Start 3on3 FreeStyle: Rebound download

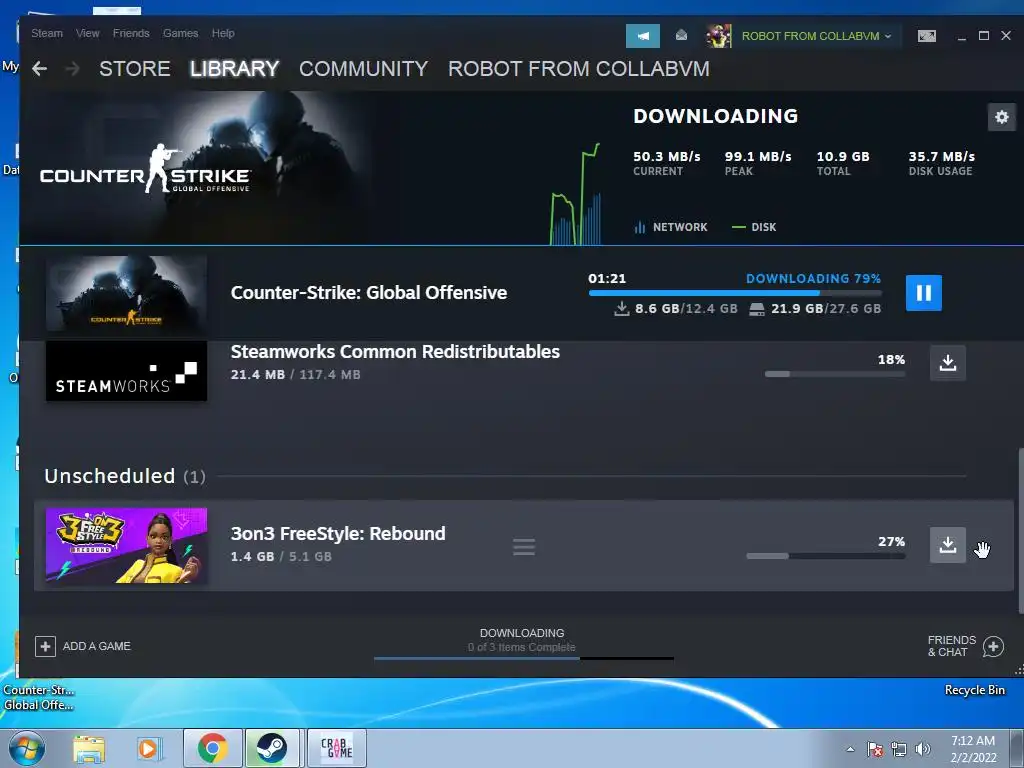click(948, 545)
